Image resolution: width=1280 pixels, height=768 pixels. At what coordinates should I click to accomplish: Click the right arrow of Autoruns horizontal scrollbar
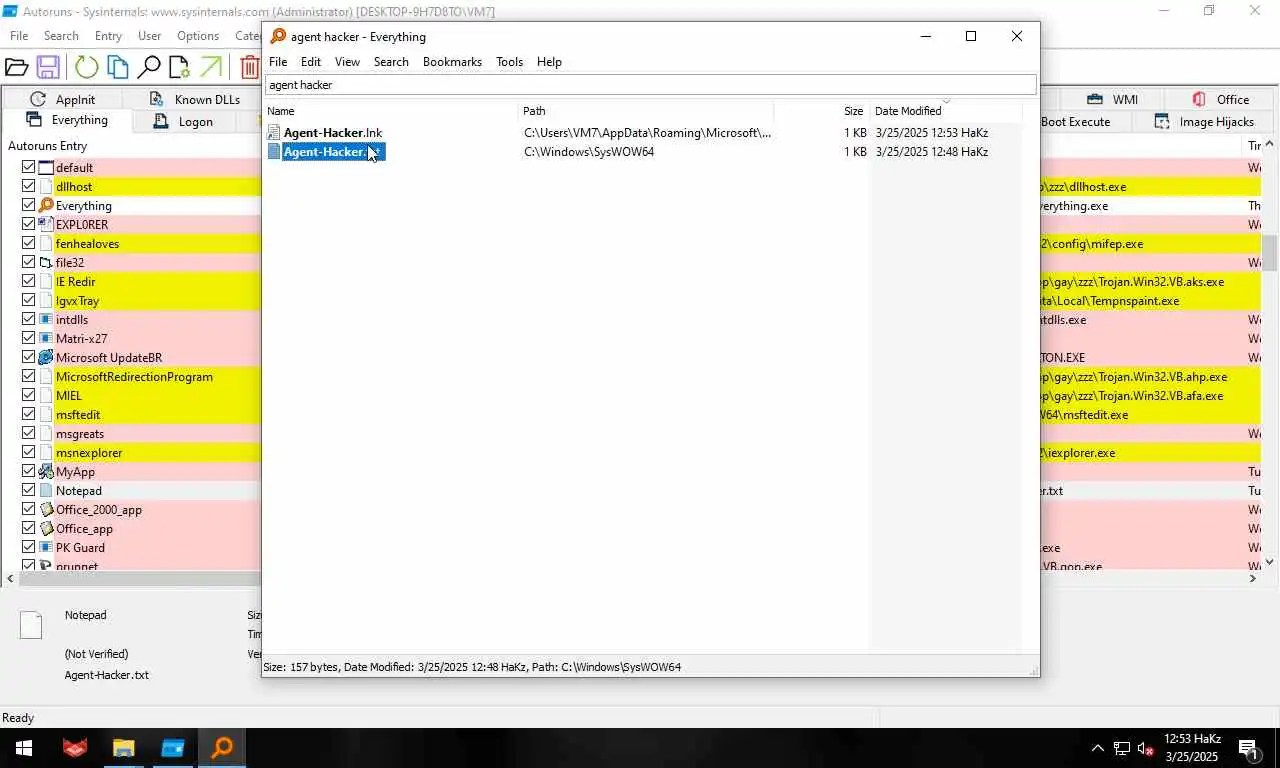click(1253, 578)
